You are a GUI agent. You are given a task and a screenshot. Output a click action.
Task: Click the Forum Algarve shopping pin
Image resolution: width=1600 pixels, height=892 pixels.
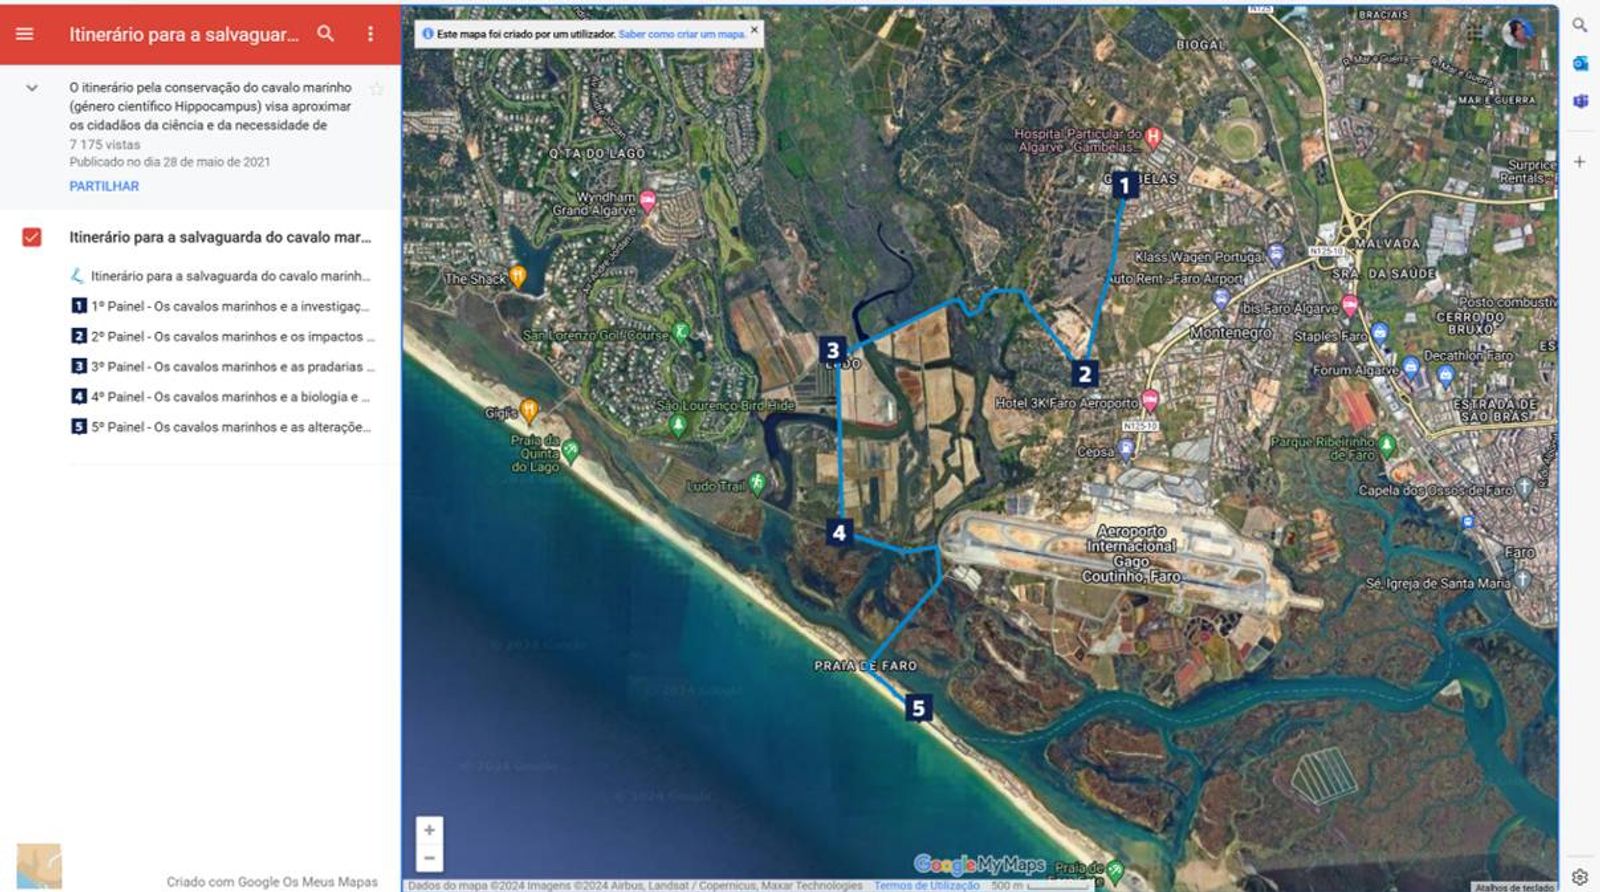click(1410, 367)
